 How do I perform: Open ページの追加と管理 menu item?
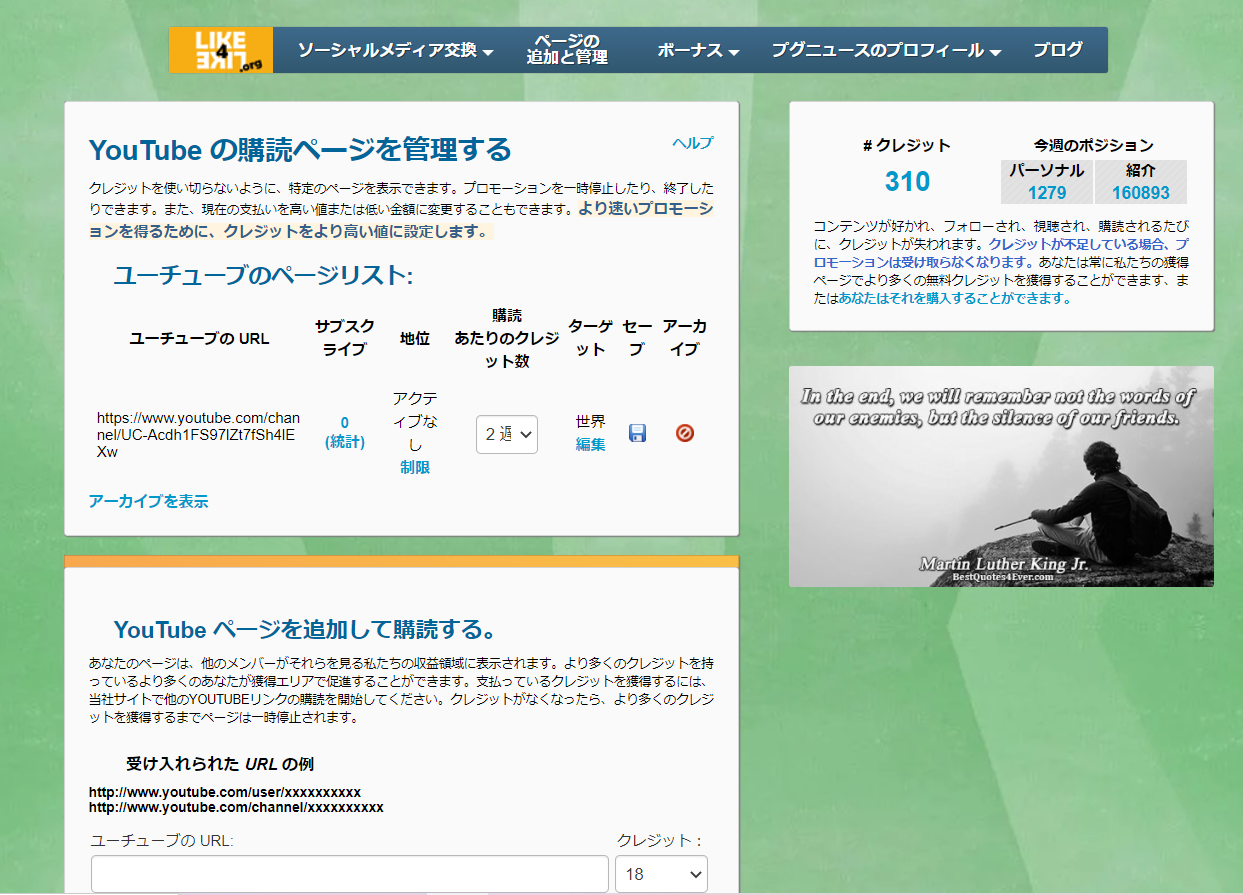567,49
